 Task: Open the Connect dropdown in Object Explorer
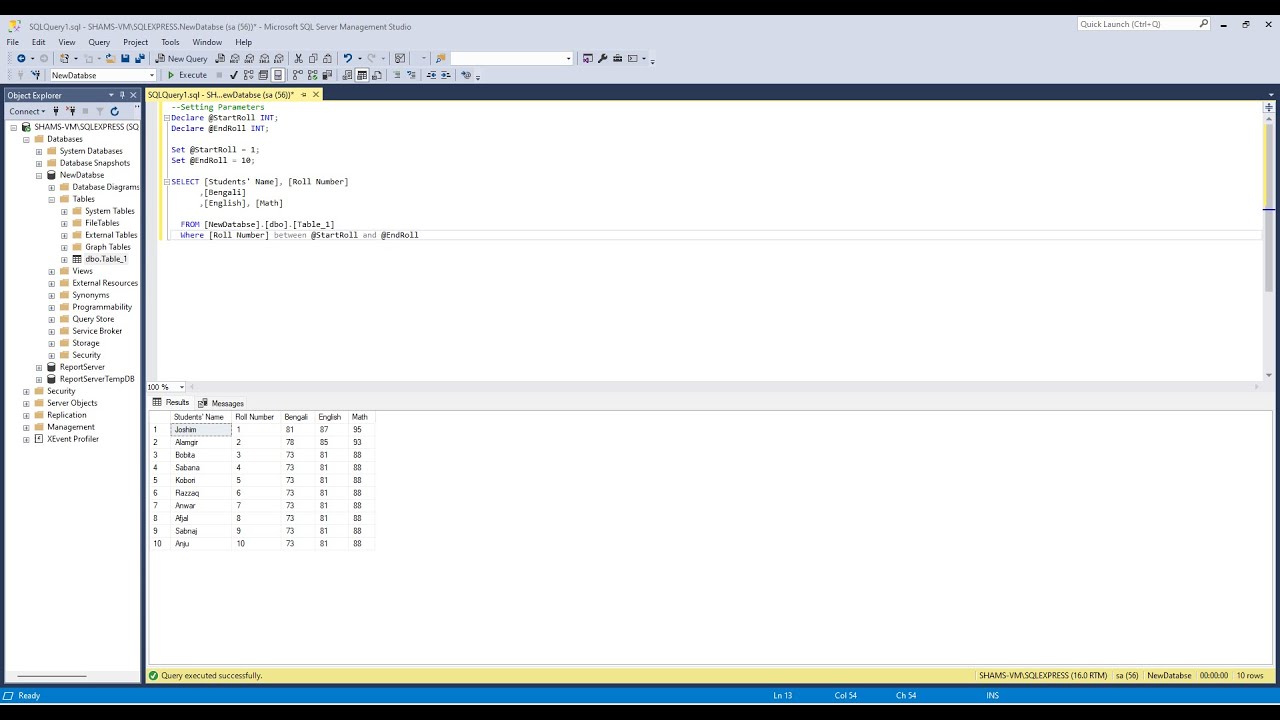(27, 111)
